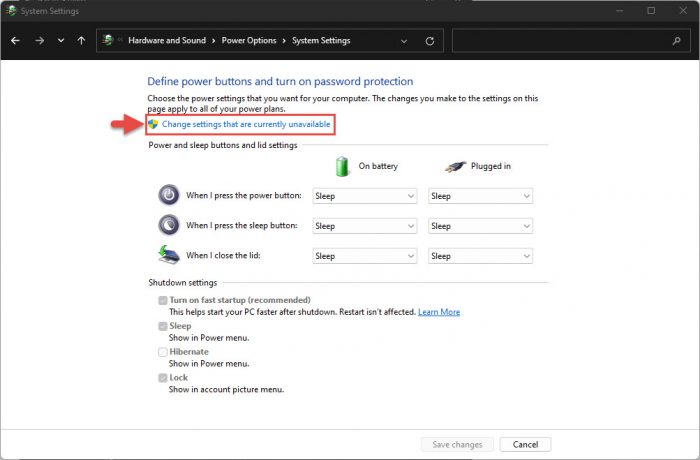Screen dimensions: 700x460
Task: Click the Control Panel icon in the address bar
Action: [108, 40]
